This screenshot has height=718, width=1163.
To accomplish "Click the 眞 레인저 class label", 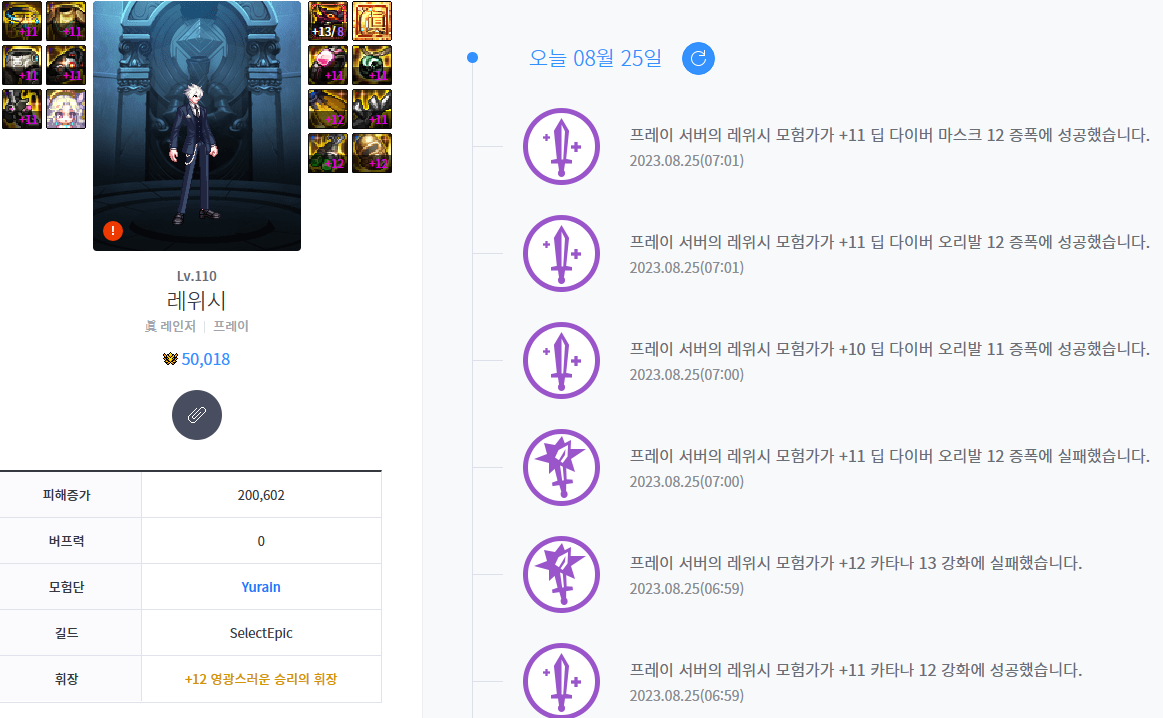I will (170, 326).
